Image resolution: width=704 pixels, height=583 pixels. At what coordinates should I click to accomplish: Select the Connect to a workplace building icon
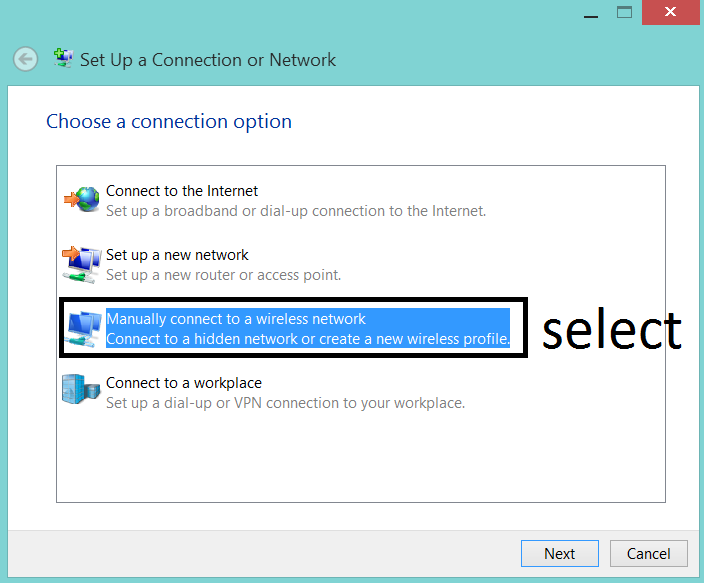click(81, 390)
